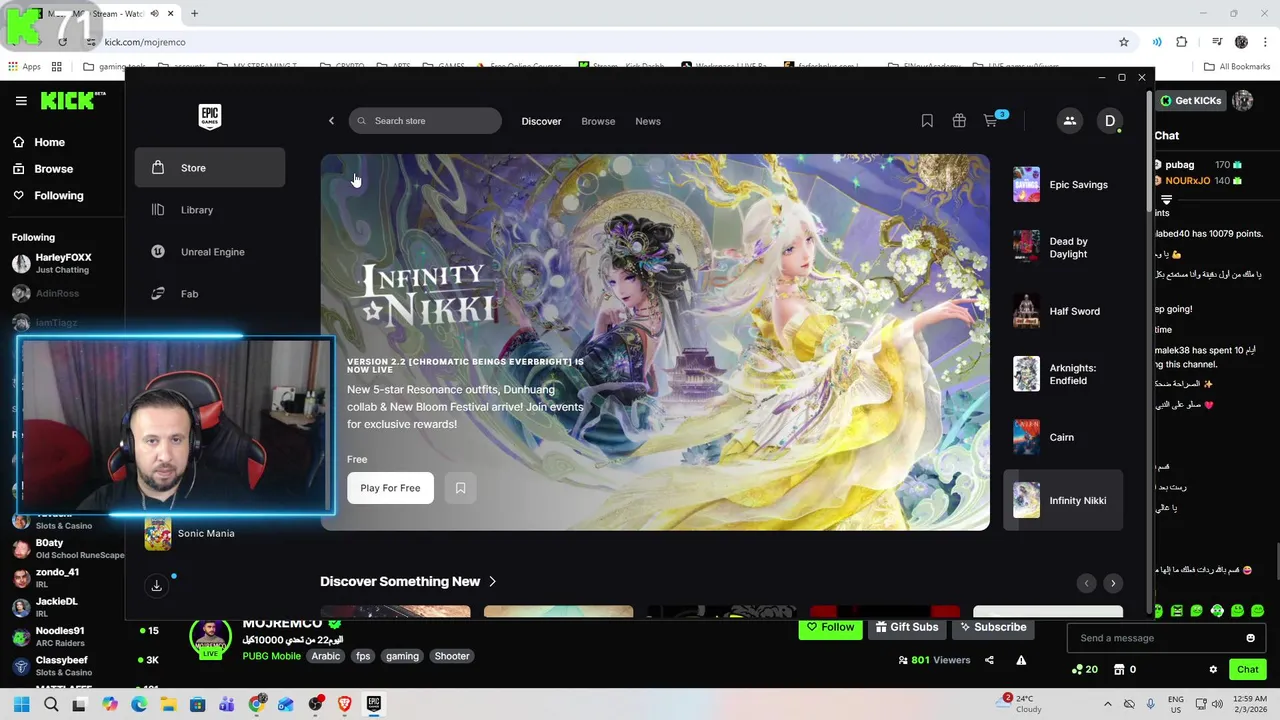Go to next Discover Something New page
Screen dimensions: 1280x720
pos(1113,583)
